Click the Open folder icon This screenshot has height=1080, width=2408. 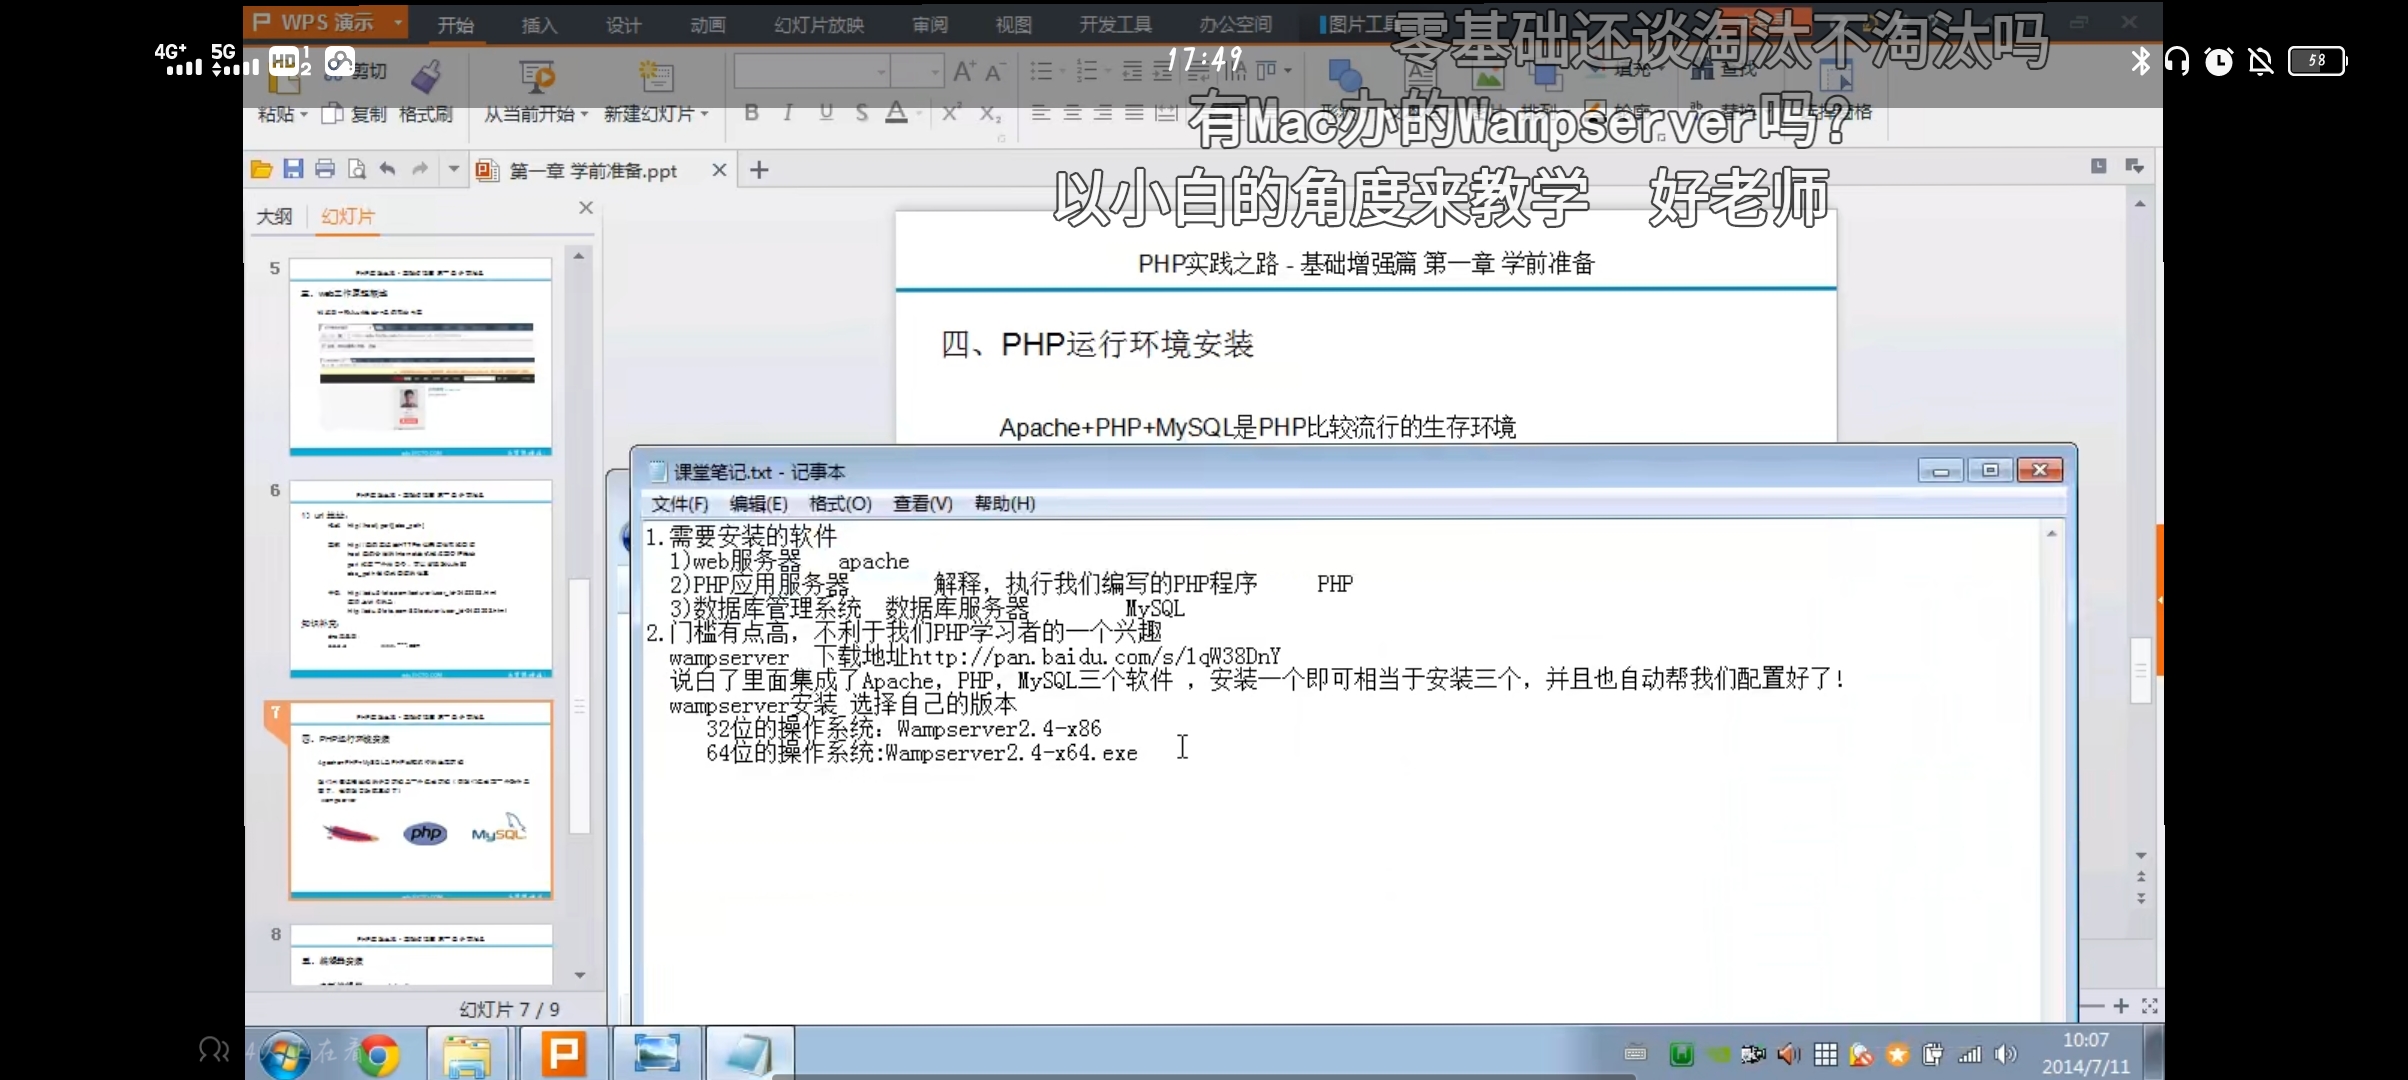[x=261, y=169]
